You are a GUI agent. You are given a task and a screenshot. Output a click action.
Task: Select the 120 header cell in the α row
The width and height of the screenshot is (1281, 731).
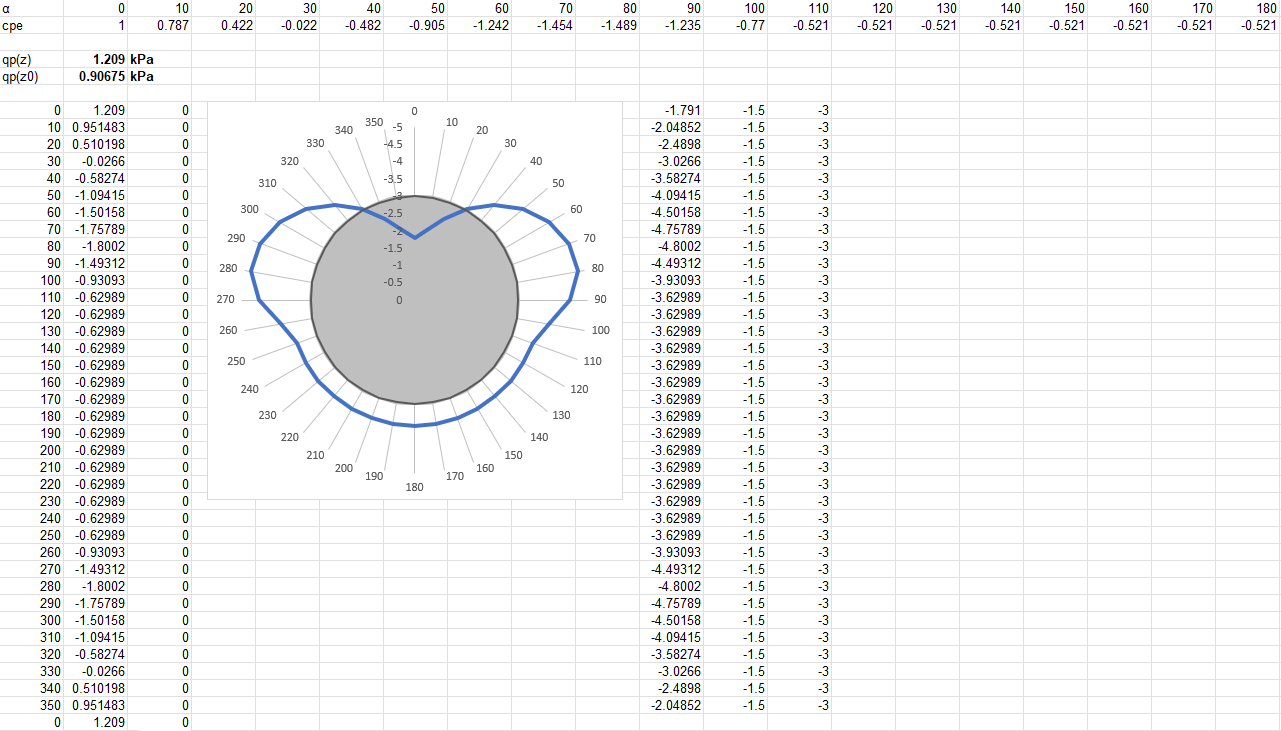[864, 8]
